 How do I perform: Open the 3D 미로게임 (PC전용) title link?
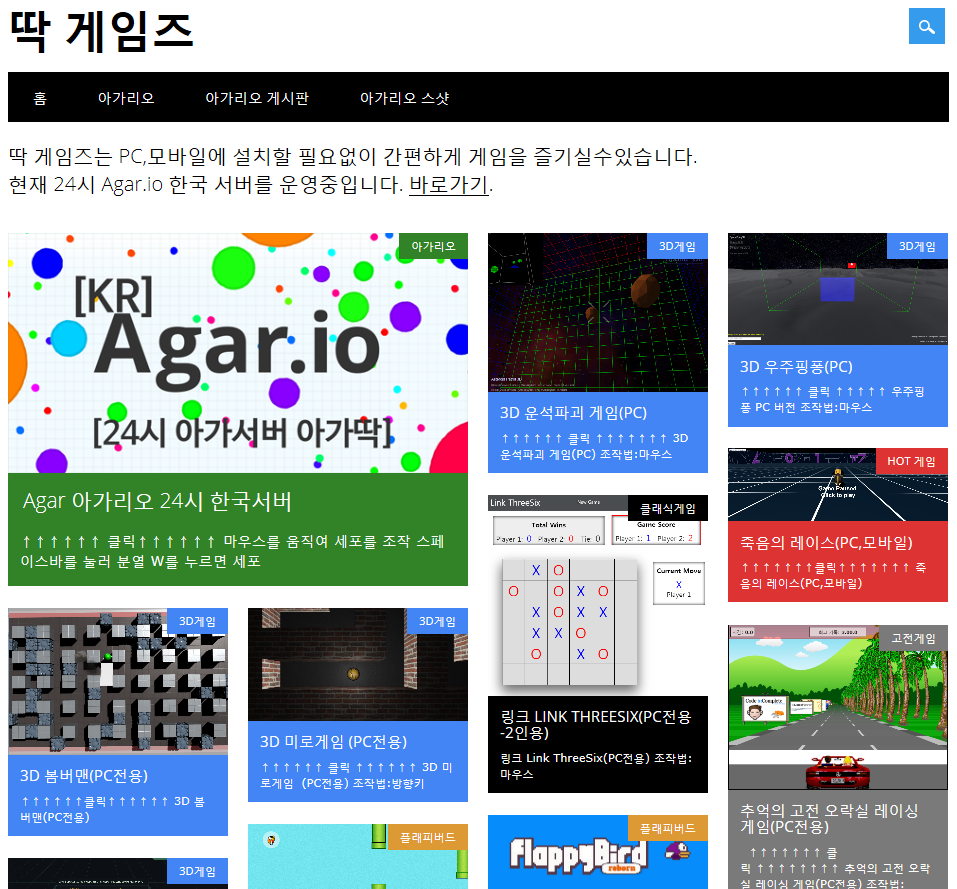333,742
